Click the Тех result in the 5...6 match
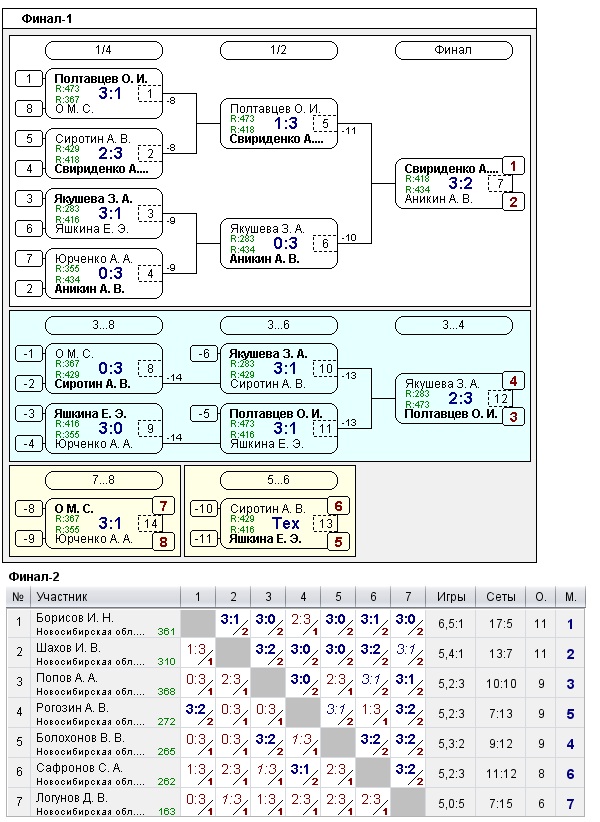600x822 pixels. (x=285, y=523)
